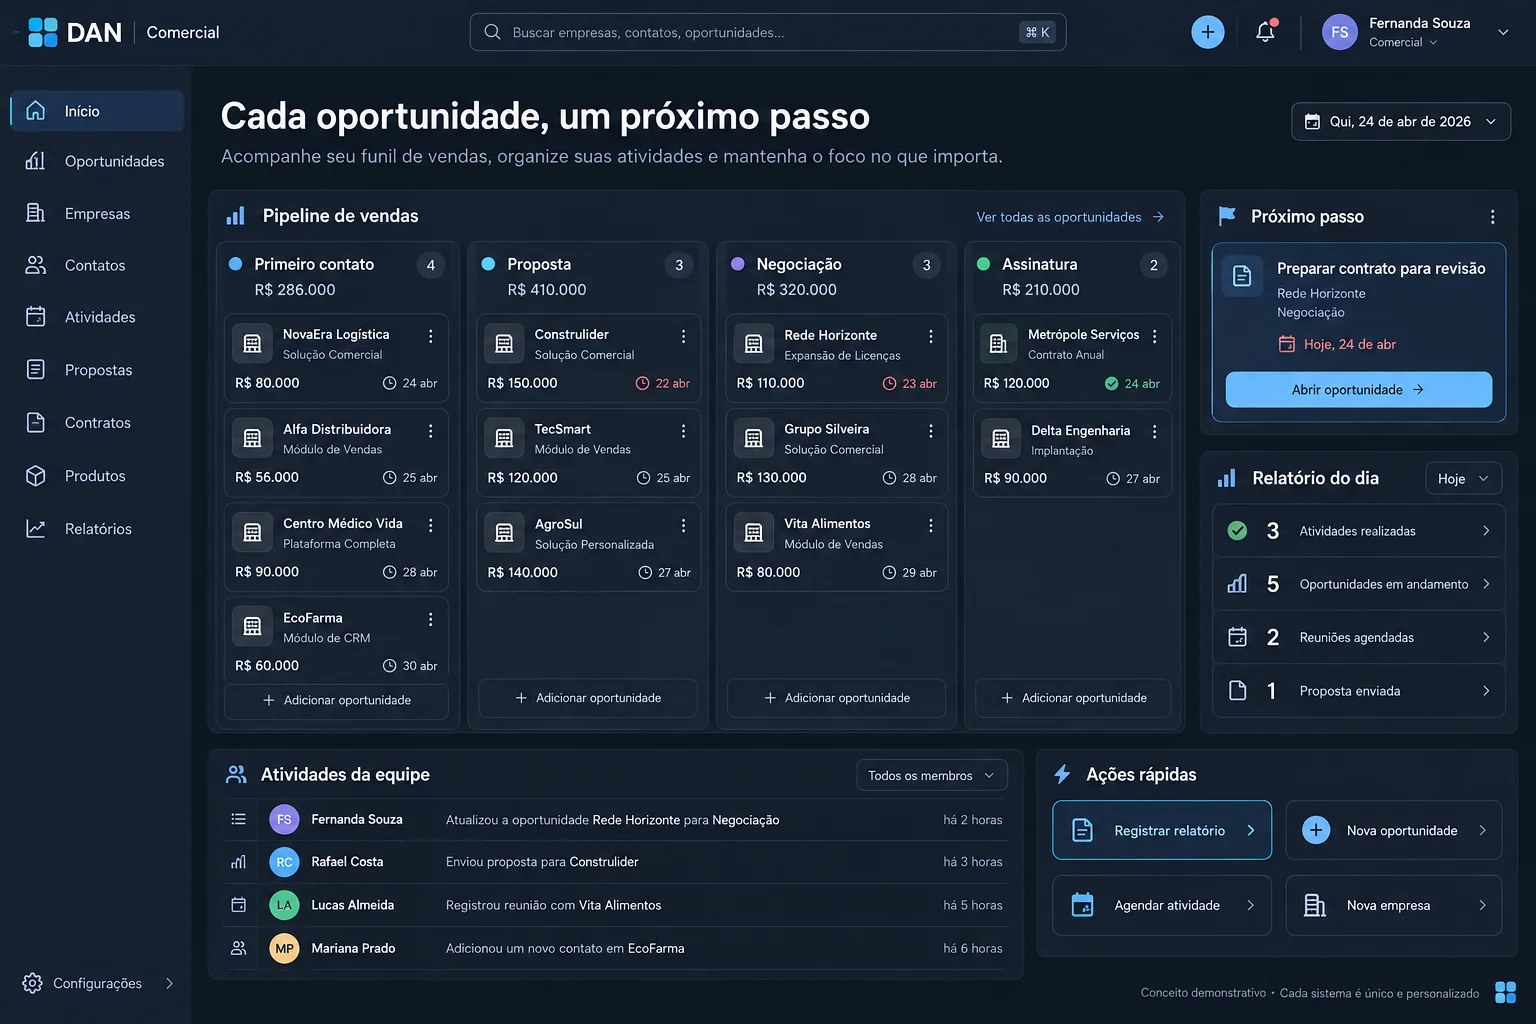Open Relatórios in the sidebar
1536x1024 pixels.
point(97,529)
